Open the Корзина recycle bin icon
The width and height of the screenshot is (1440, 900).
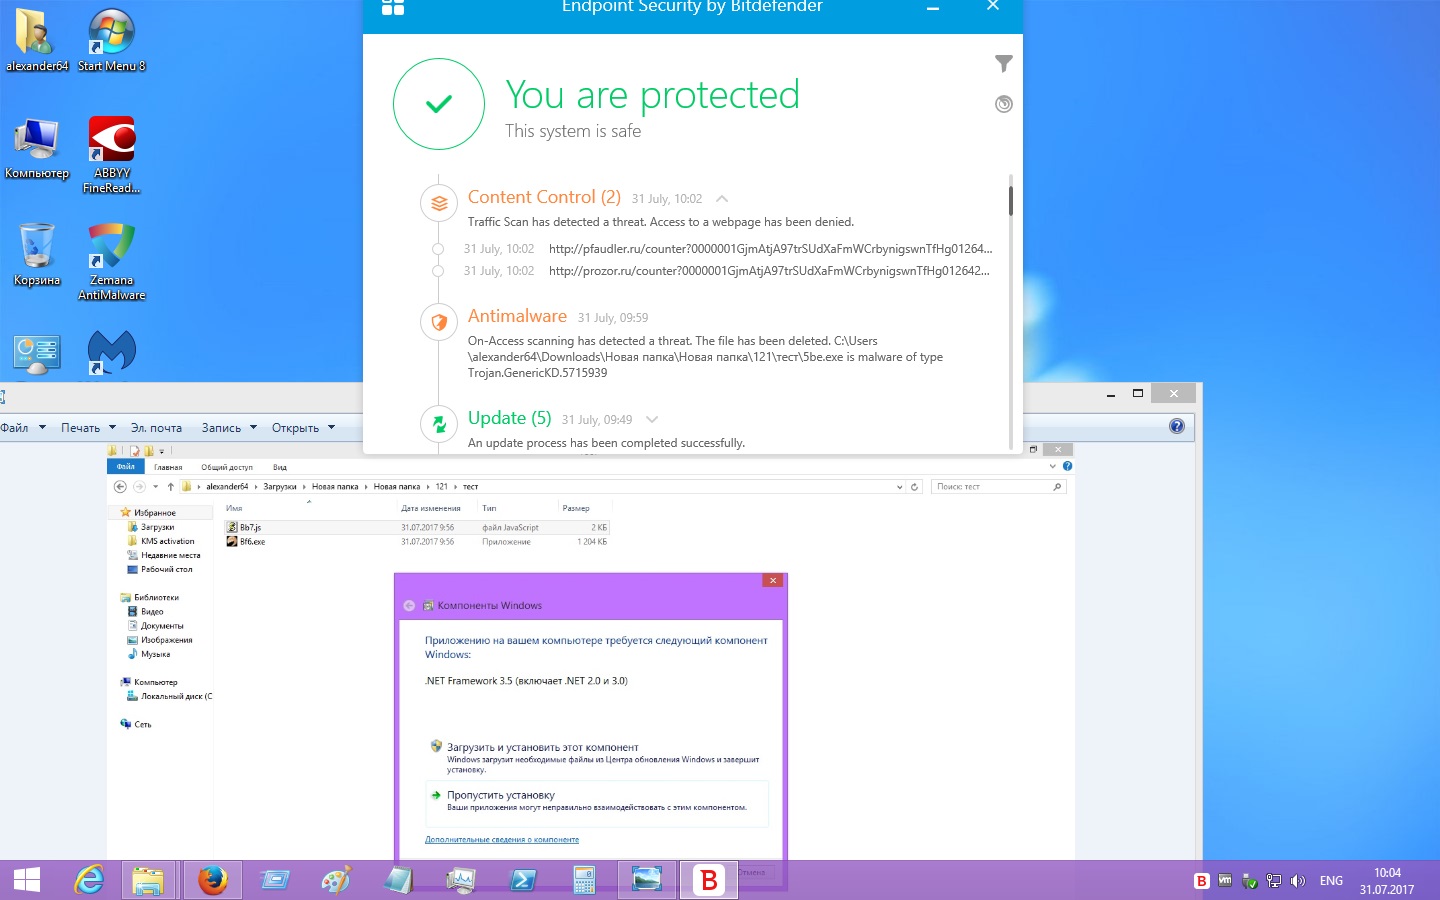pyautogui.click(x=37, y=255)
